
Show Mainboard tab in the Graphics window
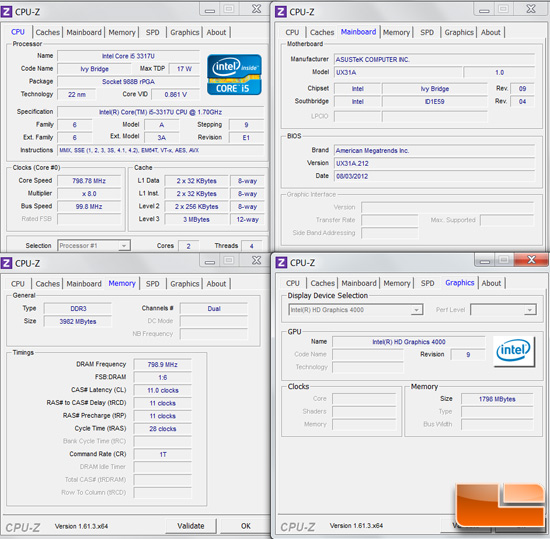(x=359, y=283)
